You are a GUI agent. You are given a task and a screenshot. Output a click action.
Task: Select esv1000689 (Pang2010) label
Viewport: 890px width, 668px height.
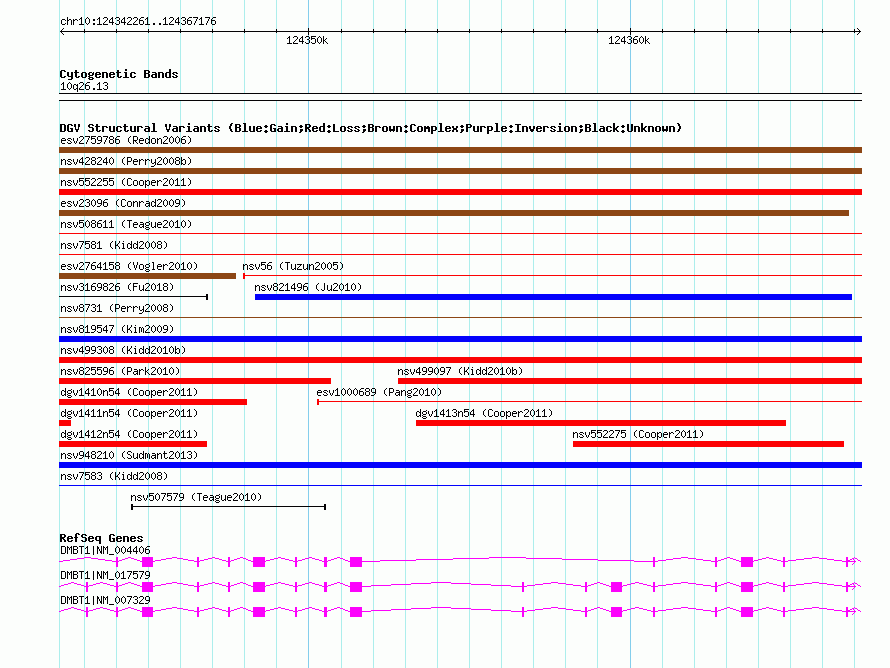[x=379, y=392]
